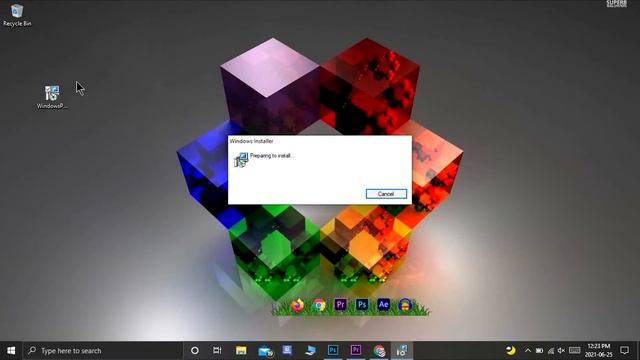Switch to the installer taskbar icon
The height and width of the screenshot is (360, 640).
click(x=402, y=351)
